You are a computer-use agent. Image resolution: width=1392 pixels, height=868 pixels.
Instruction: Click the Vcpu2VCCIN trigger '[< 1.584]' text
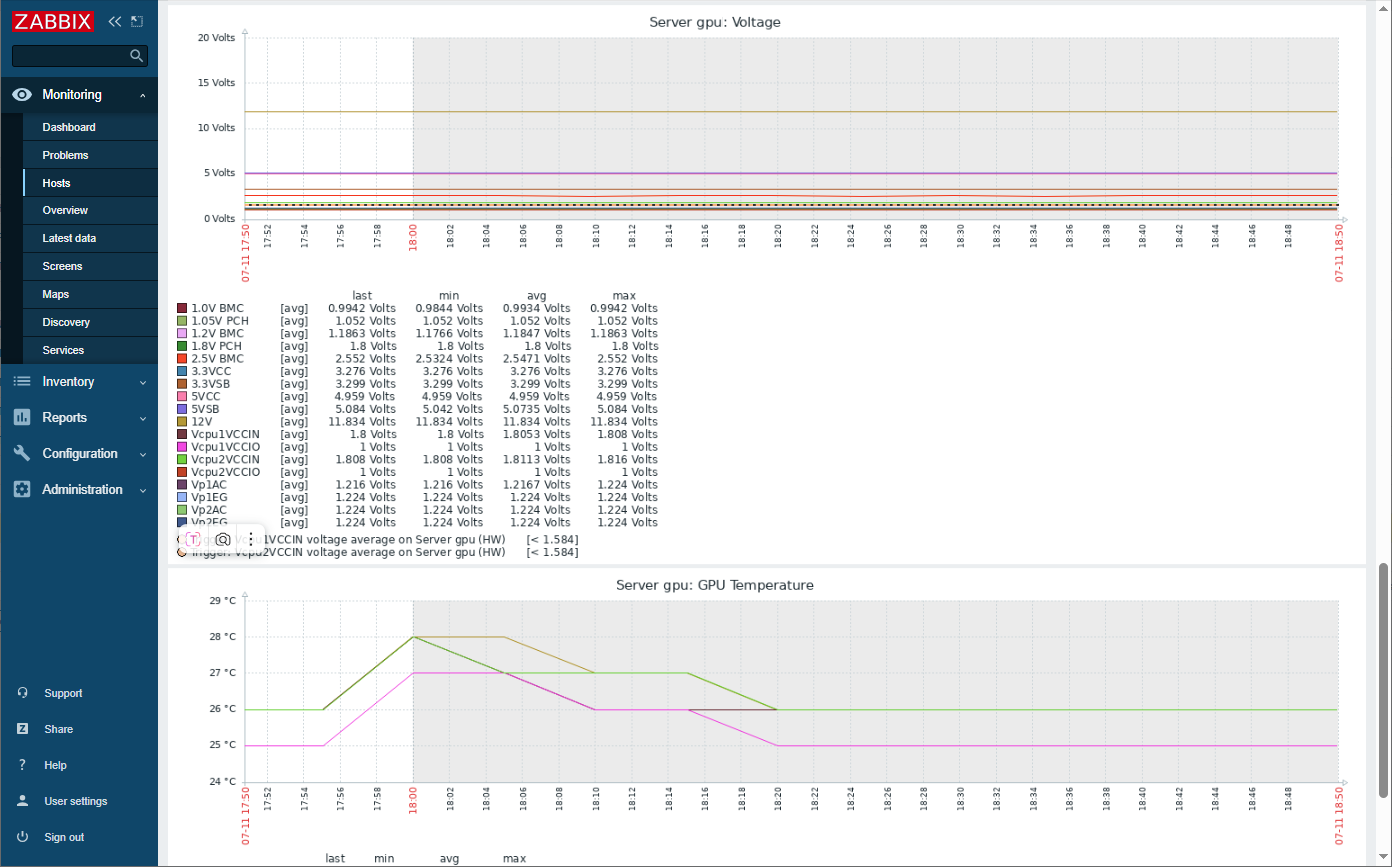pos(552,552)
